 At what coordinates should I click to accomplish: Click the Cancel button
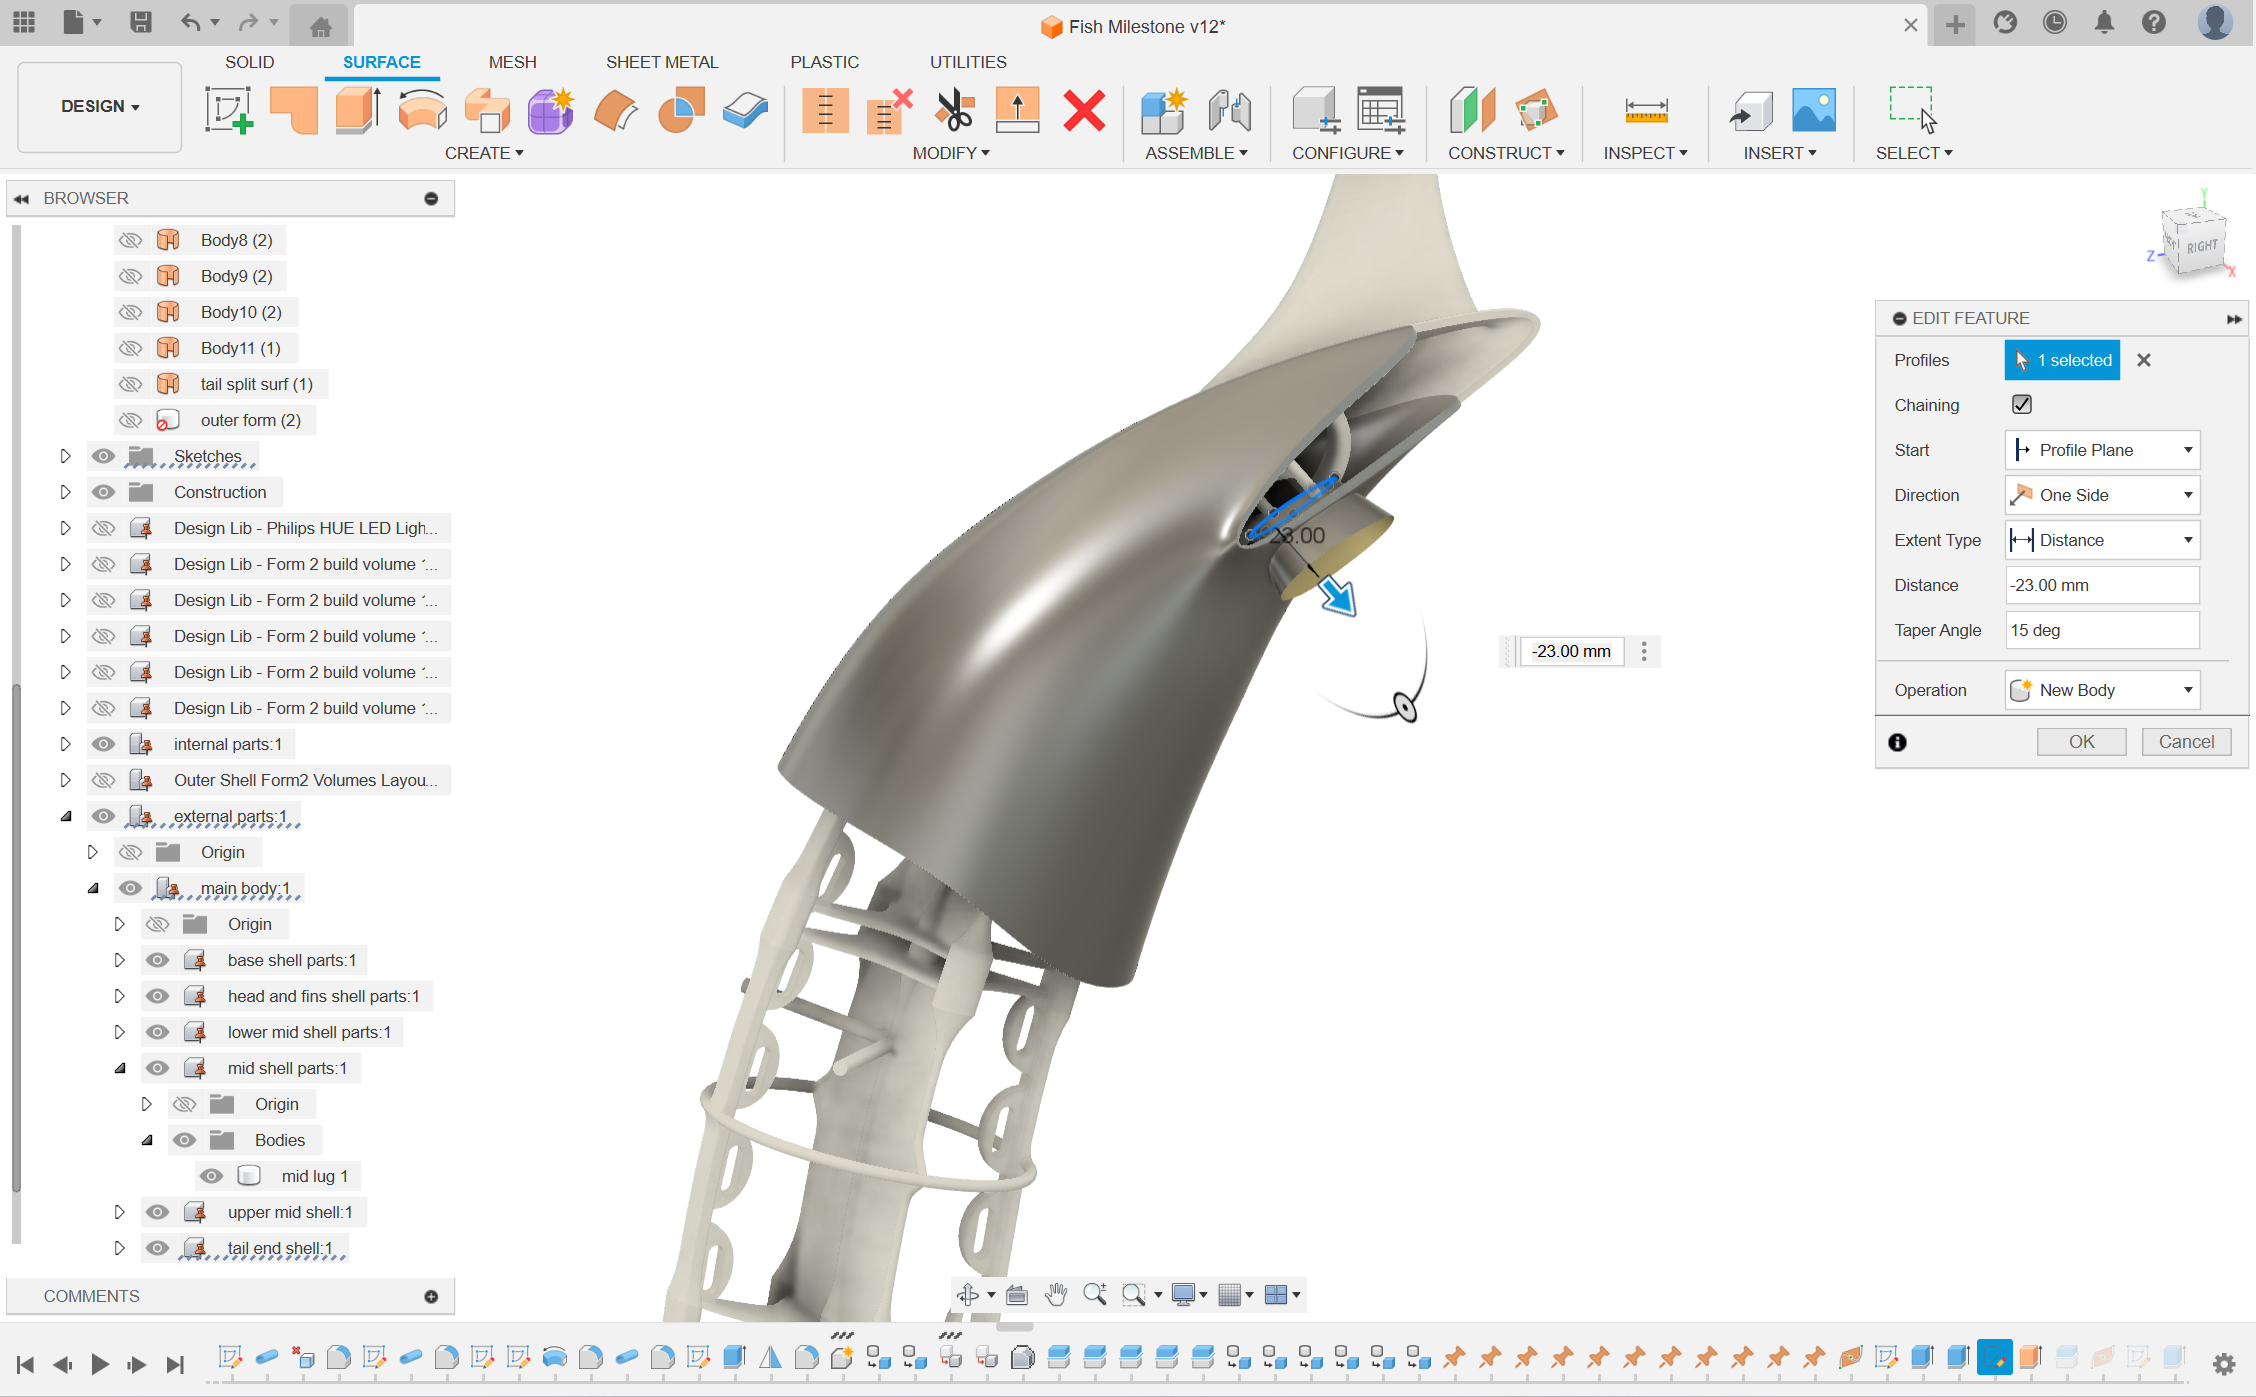(2186, 742)
